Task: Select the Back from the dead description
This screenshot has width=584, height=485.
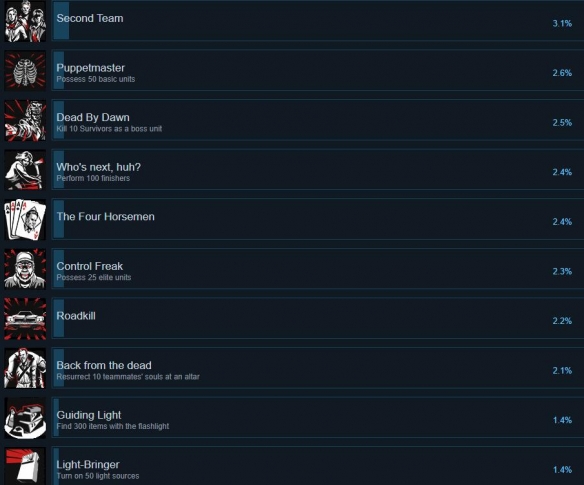Action: [x=128, y=377]
